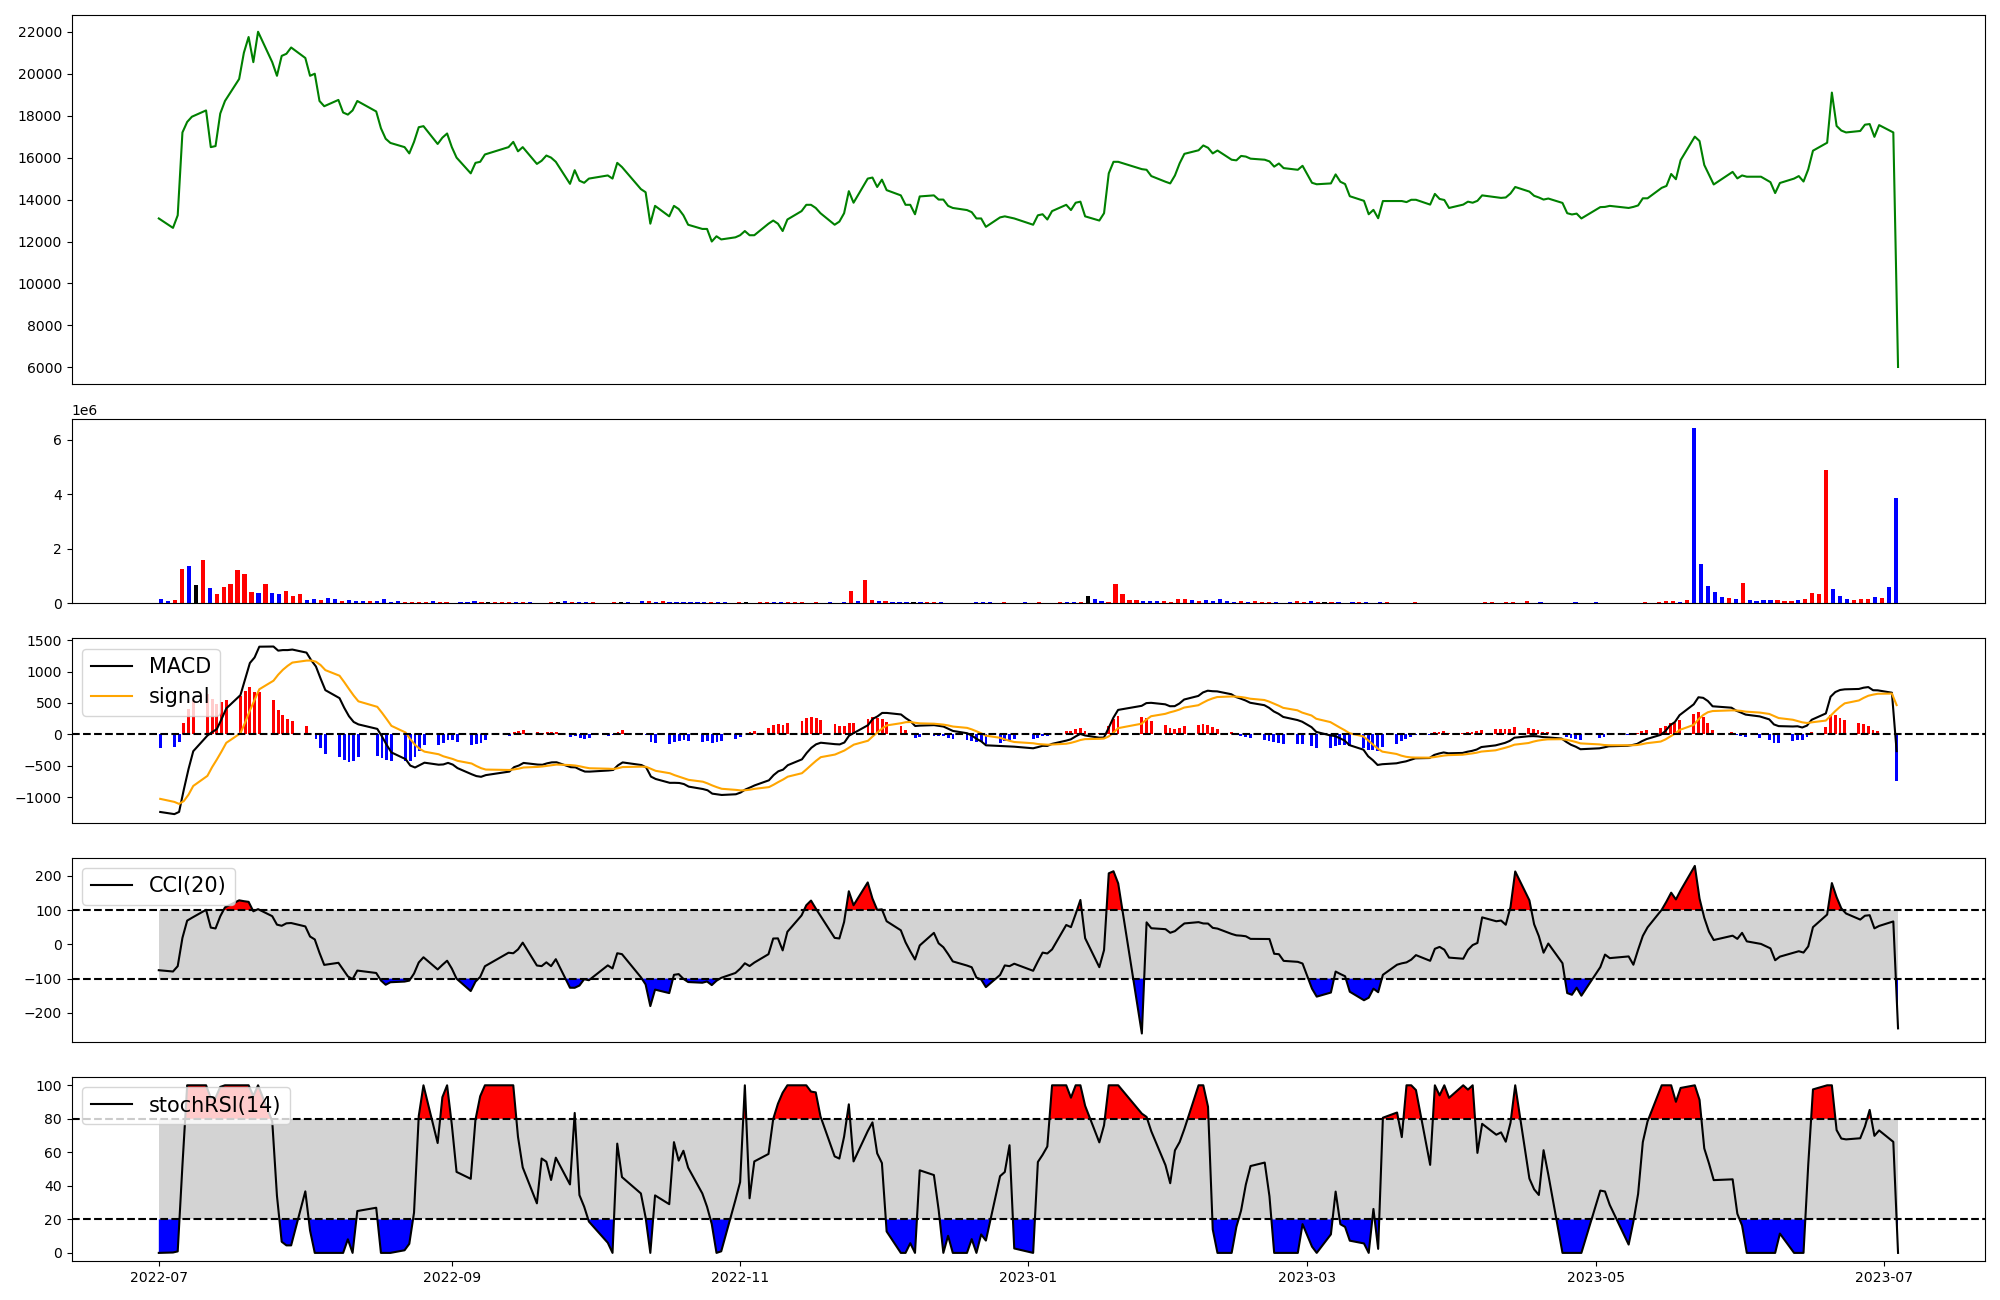Select the 2023-05 x-axis date label
The image size is (2000, 1300).
[x=1595, y=1277]
